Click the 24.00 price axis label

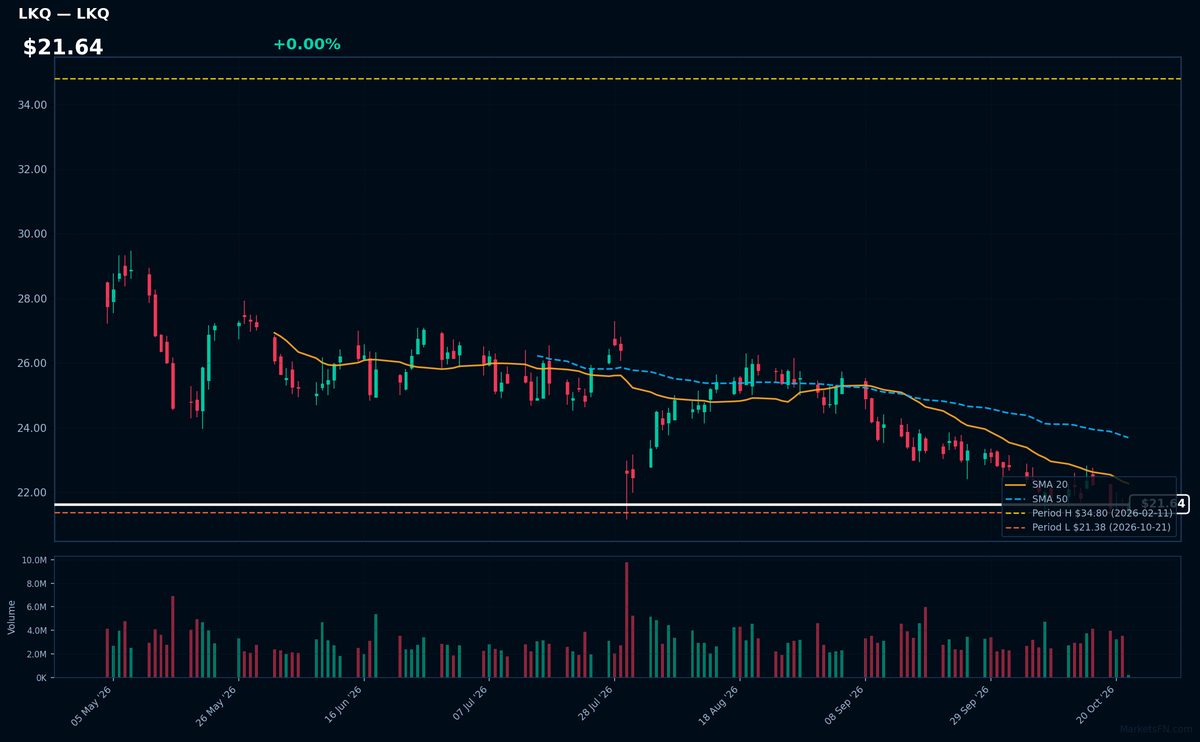tap(32, 428)
